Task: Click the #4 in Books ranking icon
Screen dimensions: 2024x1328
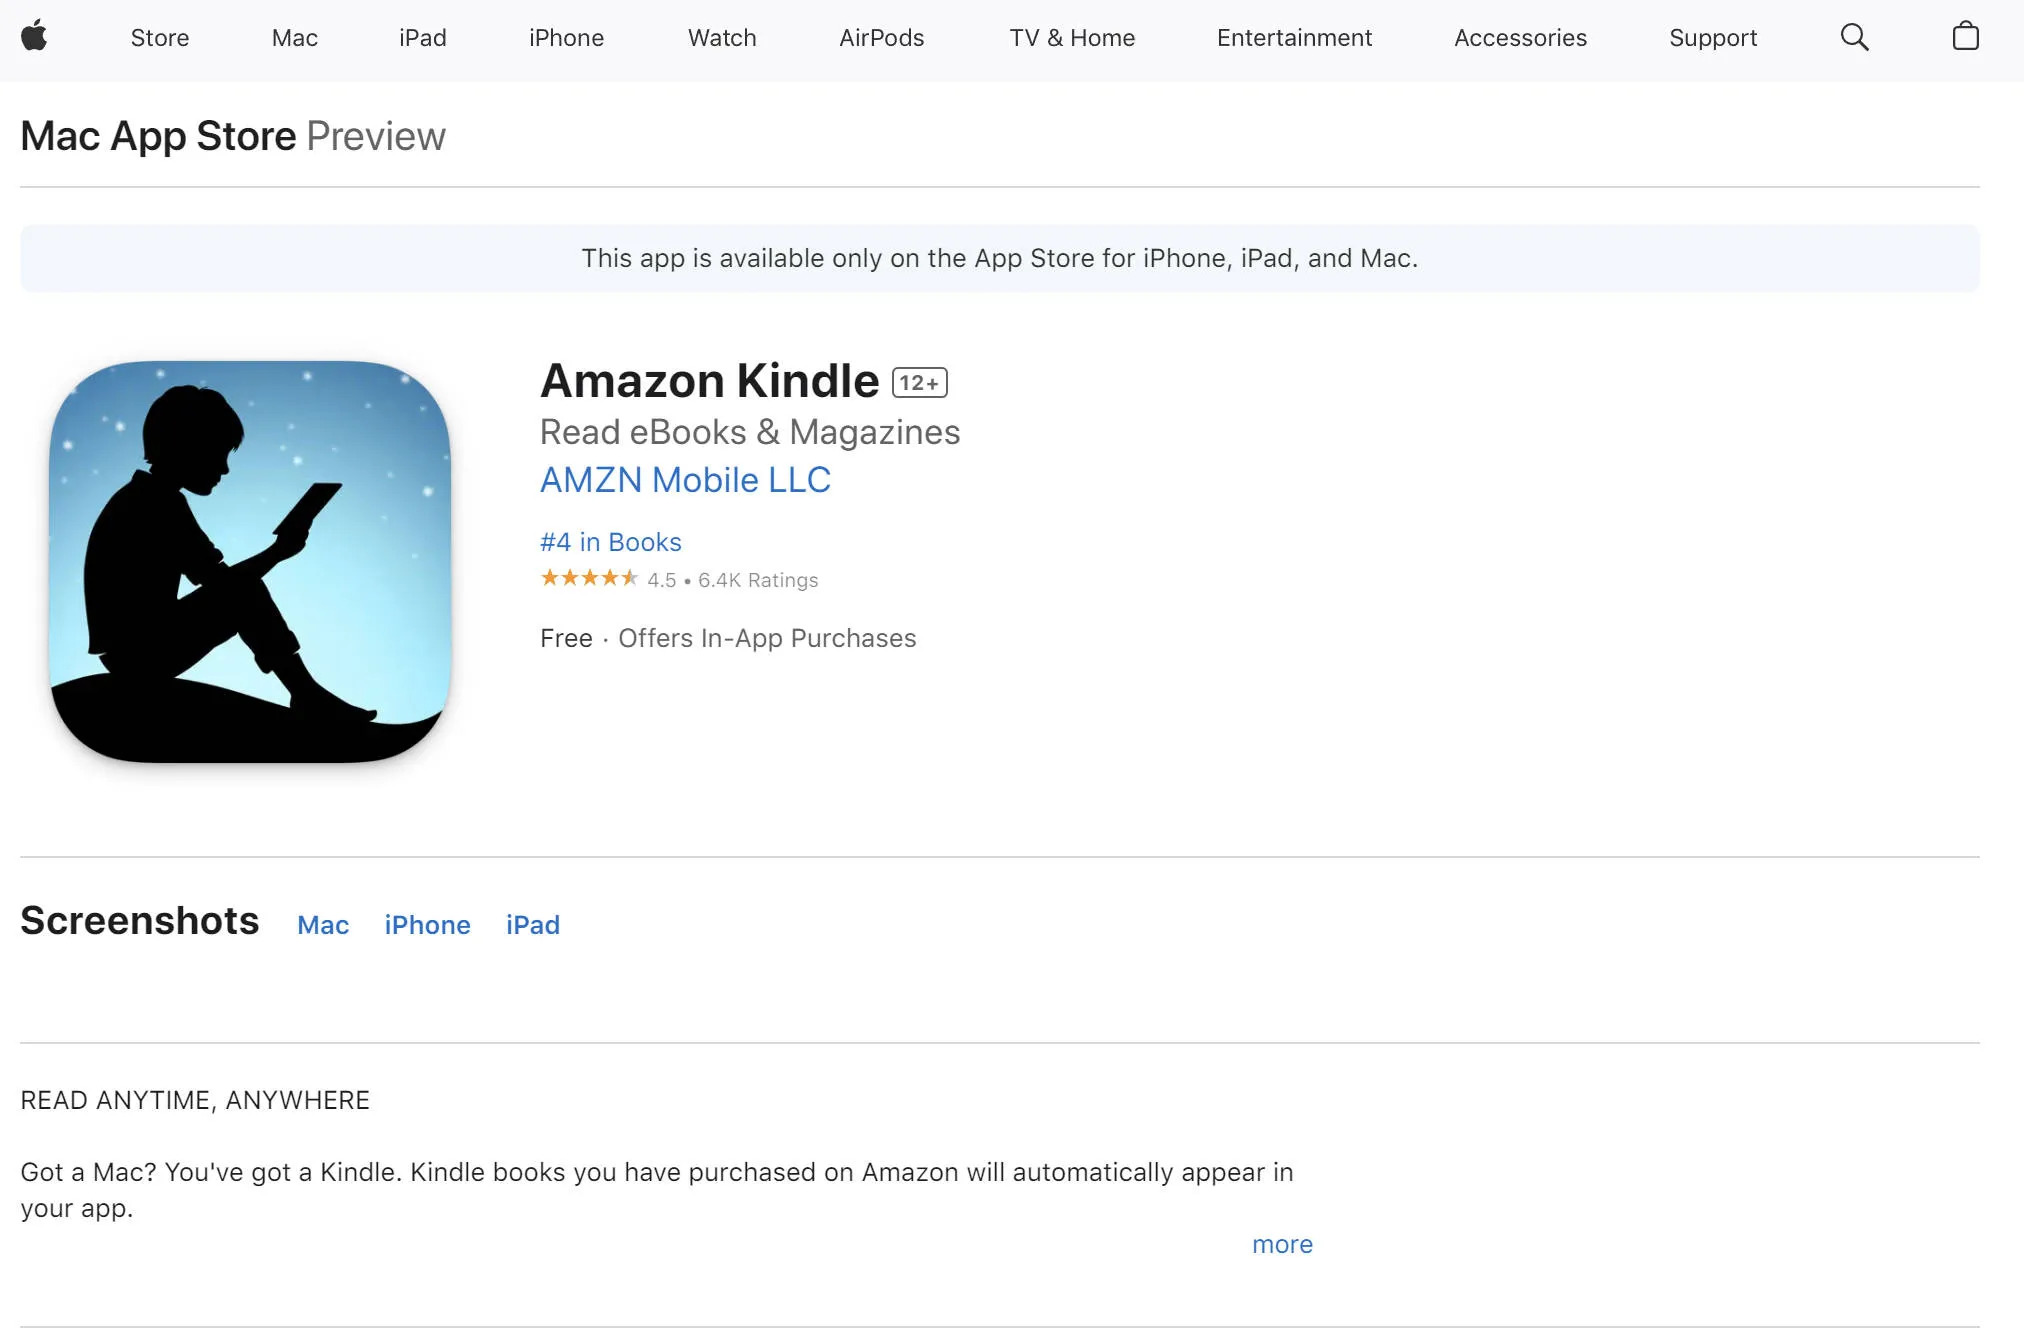Action: coord(610,541)
